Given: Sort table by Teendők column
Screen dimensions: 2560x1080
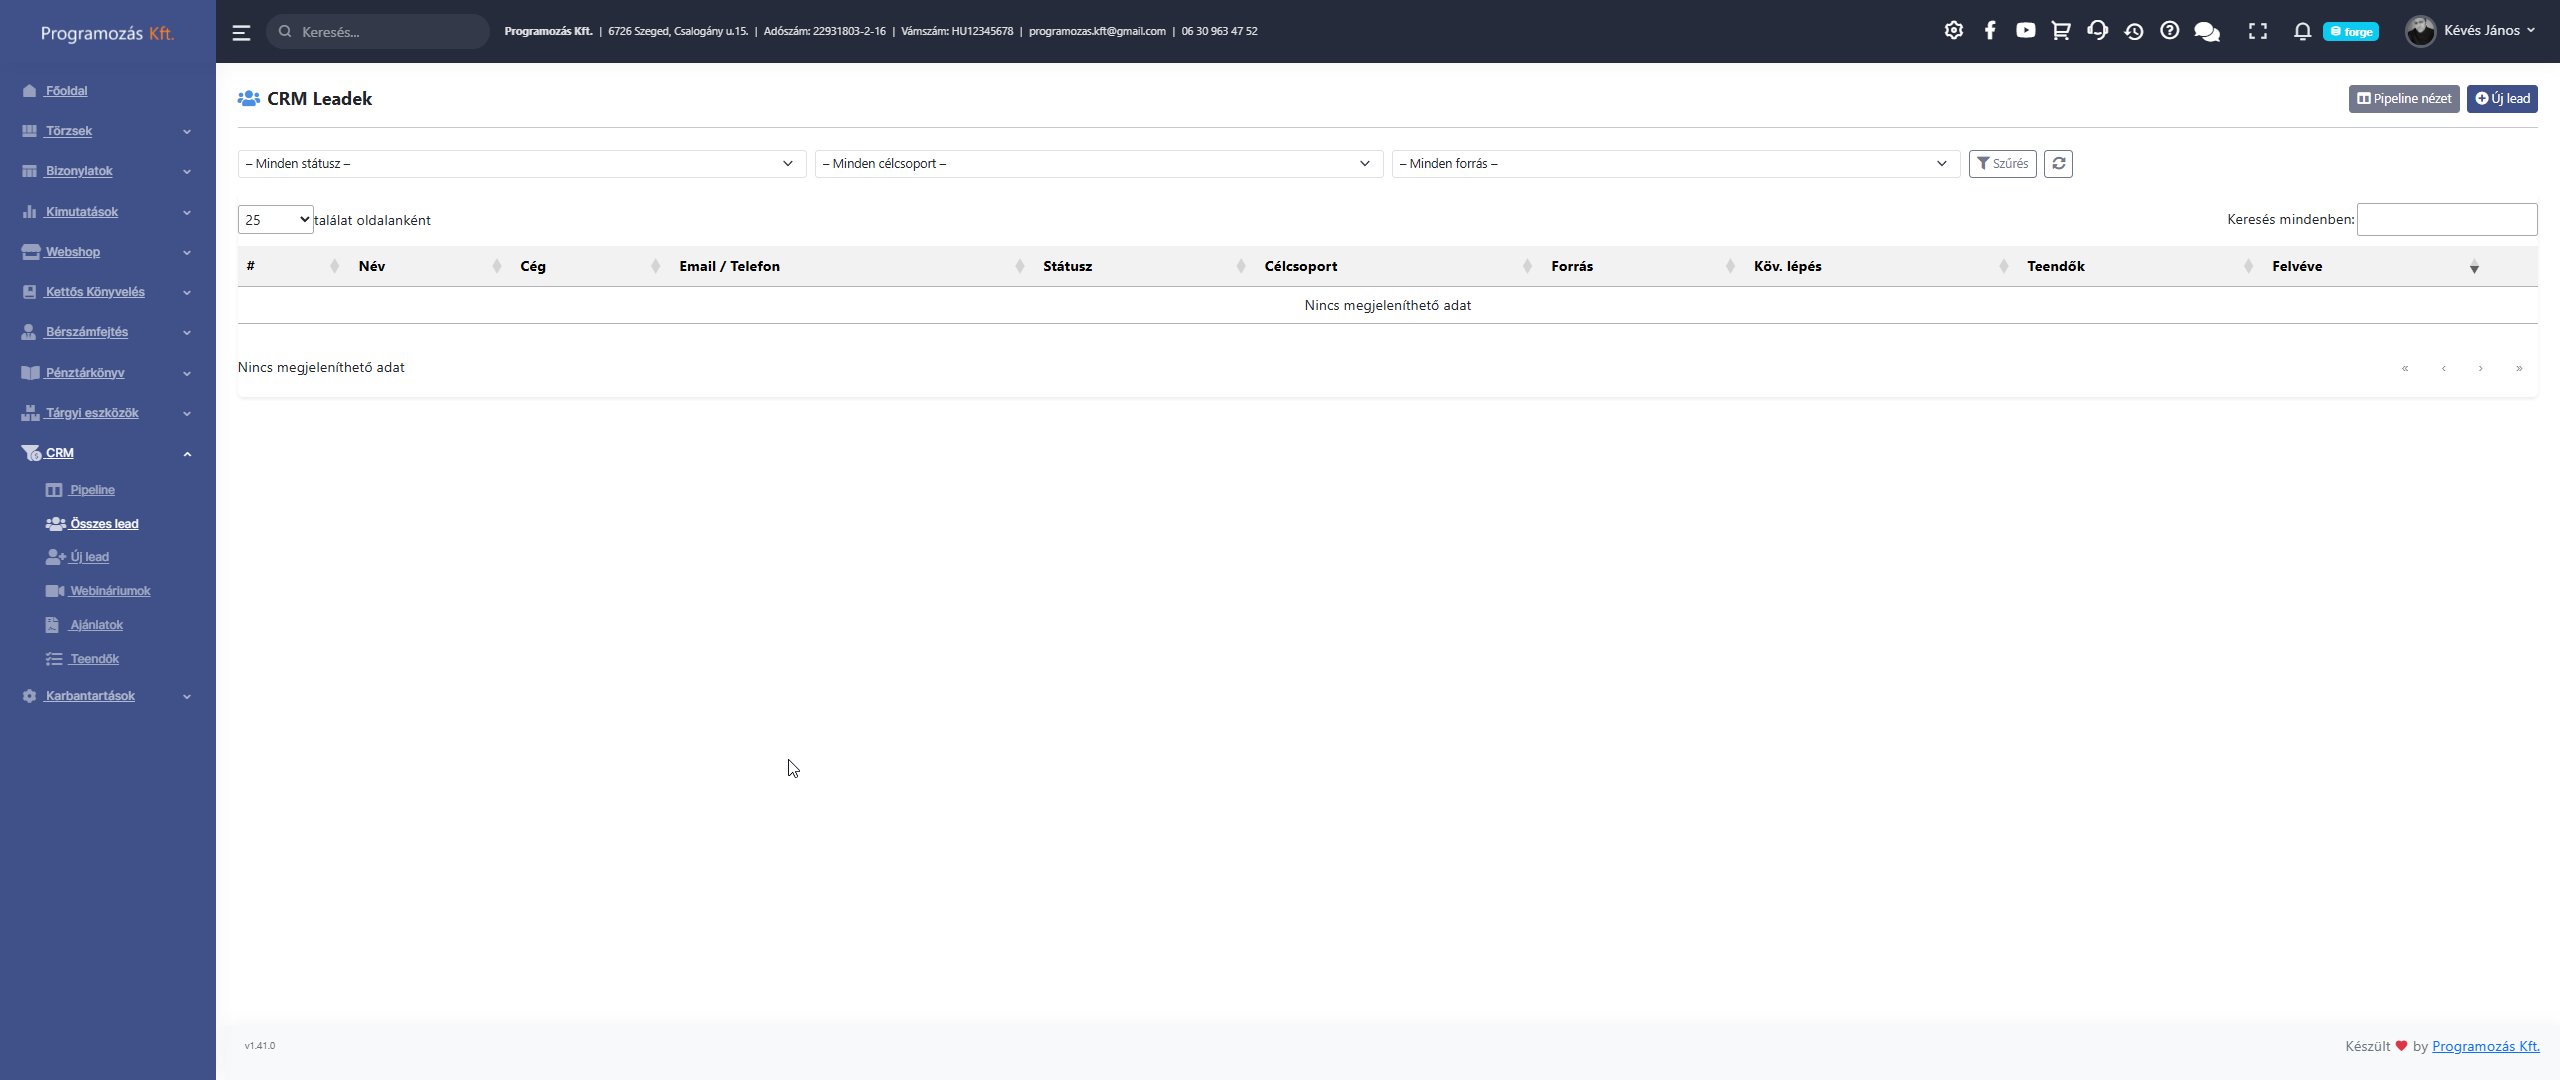Looking at the screenshot, I should (2140, 266).
